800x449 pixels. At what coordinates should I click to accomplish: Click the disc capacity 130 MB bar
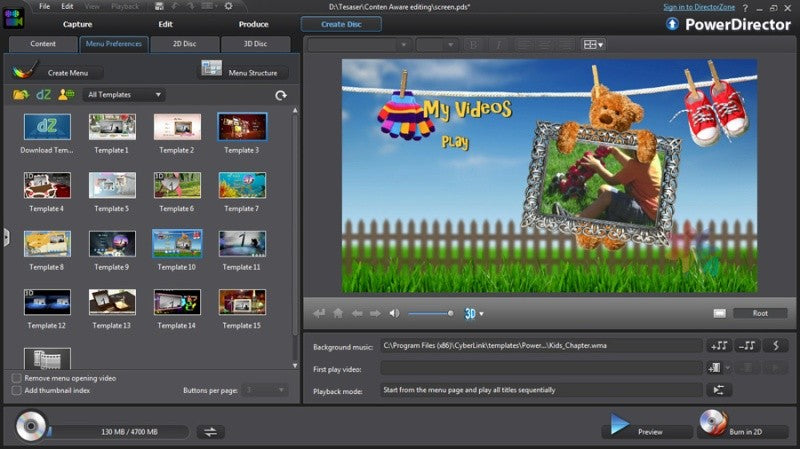tap(119, 432)
